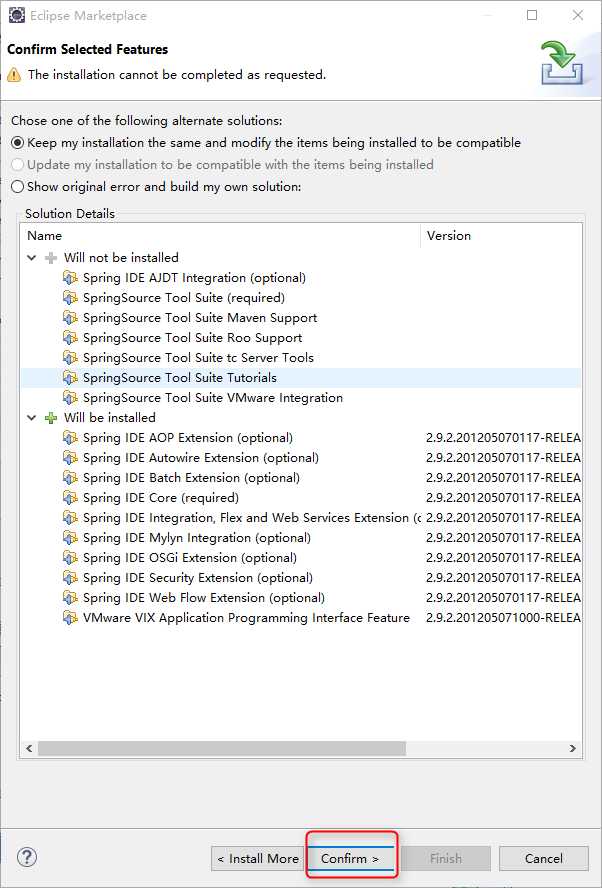Click the Version column header
Viewport: 602px width, 888px height.
[501, 236]
